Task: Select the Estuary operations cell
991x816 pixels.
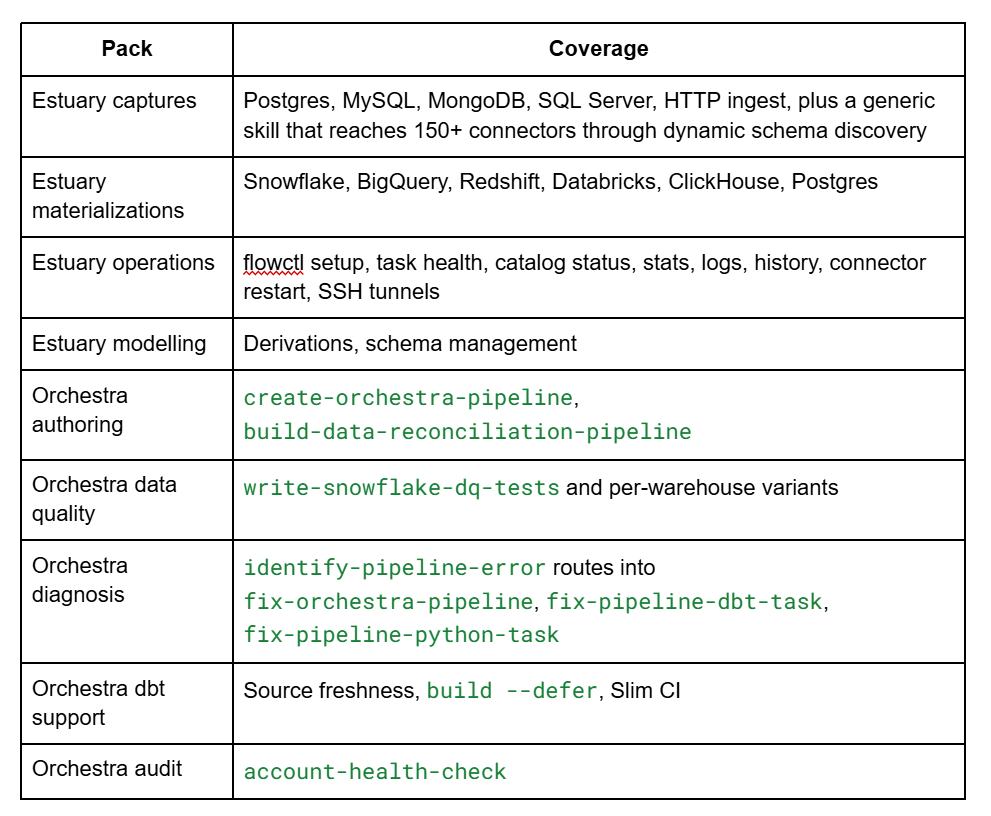Action: click(127, 277)
